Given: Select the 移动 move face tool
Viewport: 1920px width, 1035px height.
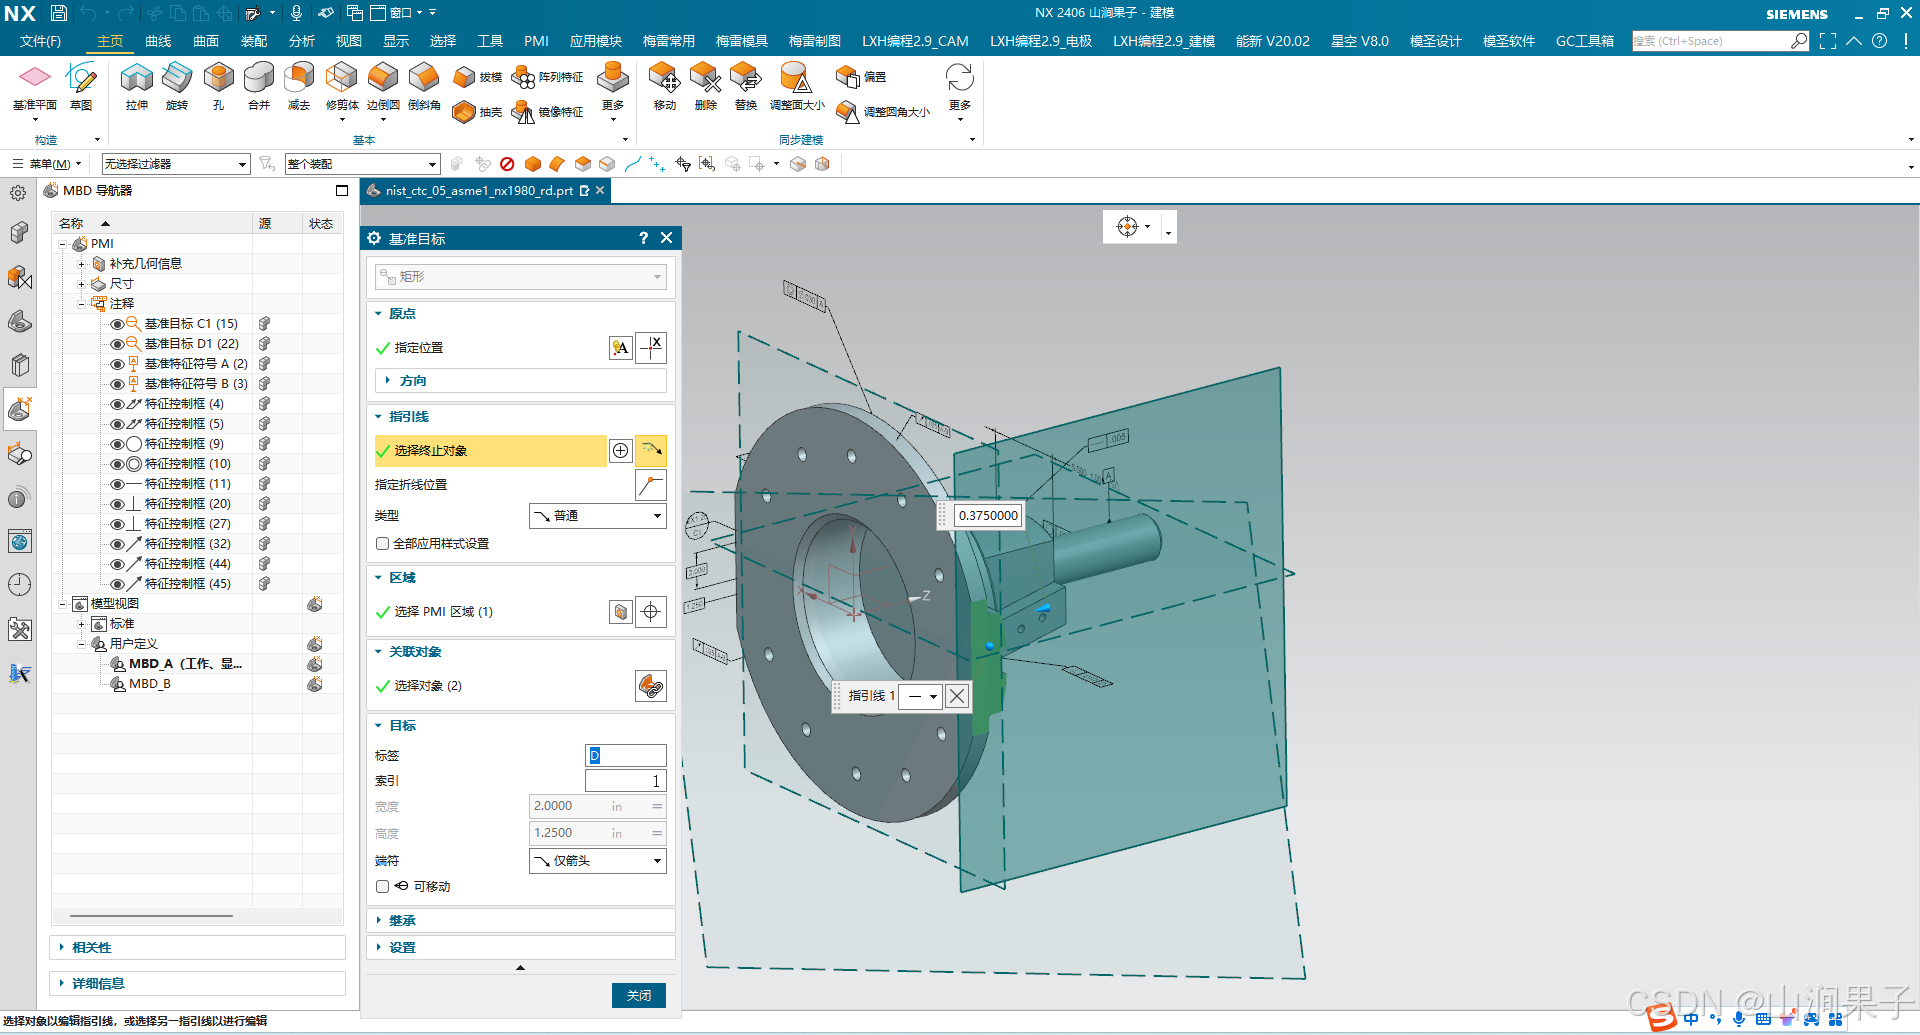Looking at the screenshot, I should [664, 86].
